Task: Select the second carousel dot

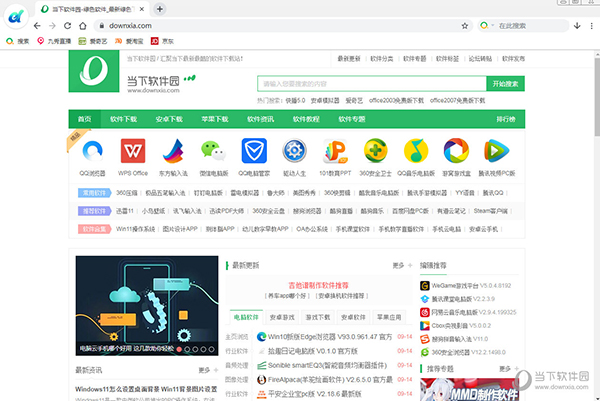Action: (187, 349)
